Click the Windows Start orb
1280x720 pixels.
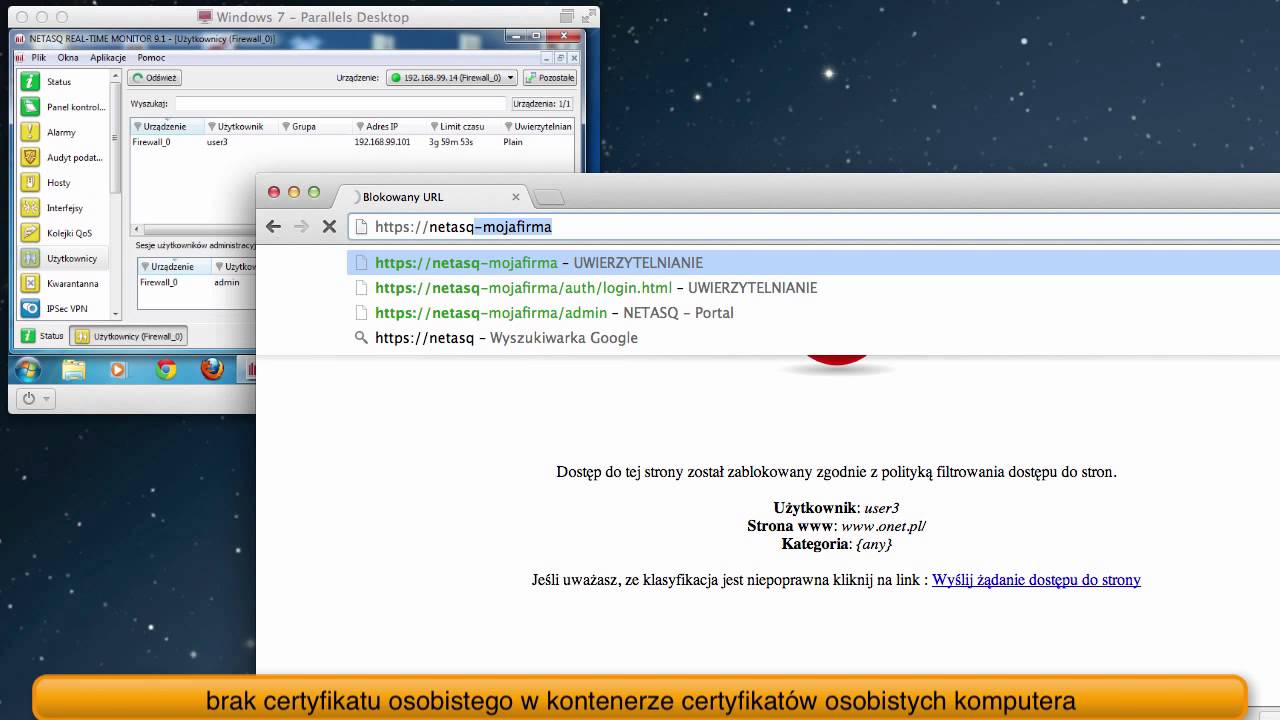point(28,369)
